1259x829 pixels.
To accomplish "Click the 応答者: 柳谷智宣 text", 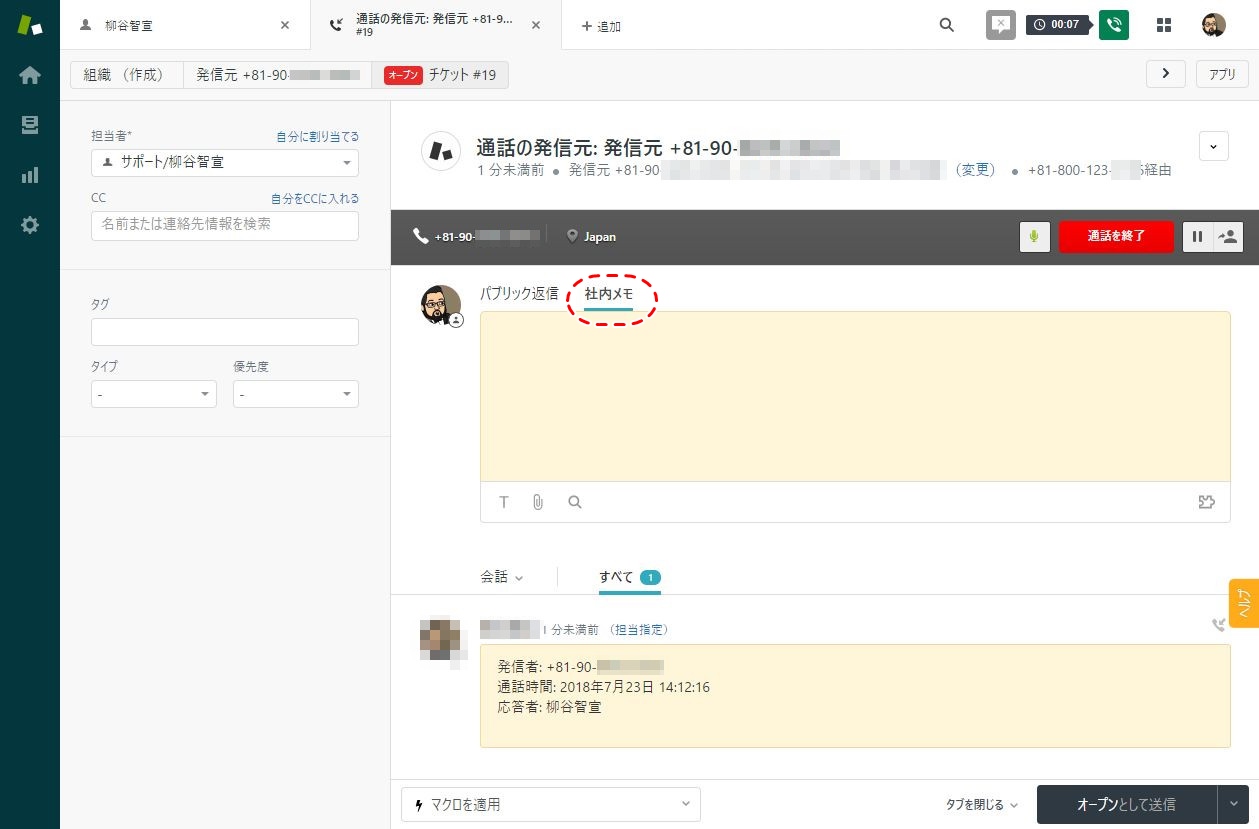I will point(549,707).
